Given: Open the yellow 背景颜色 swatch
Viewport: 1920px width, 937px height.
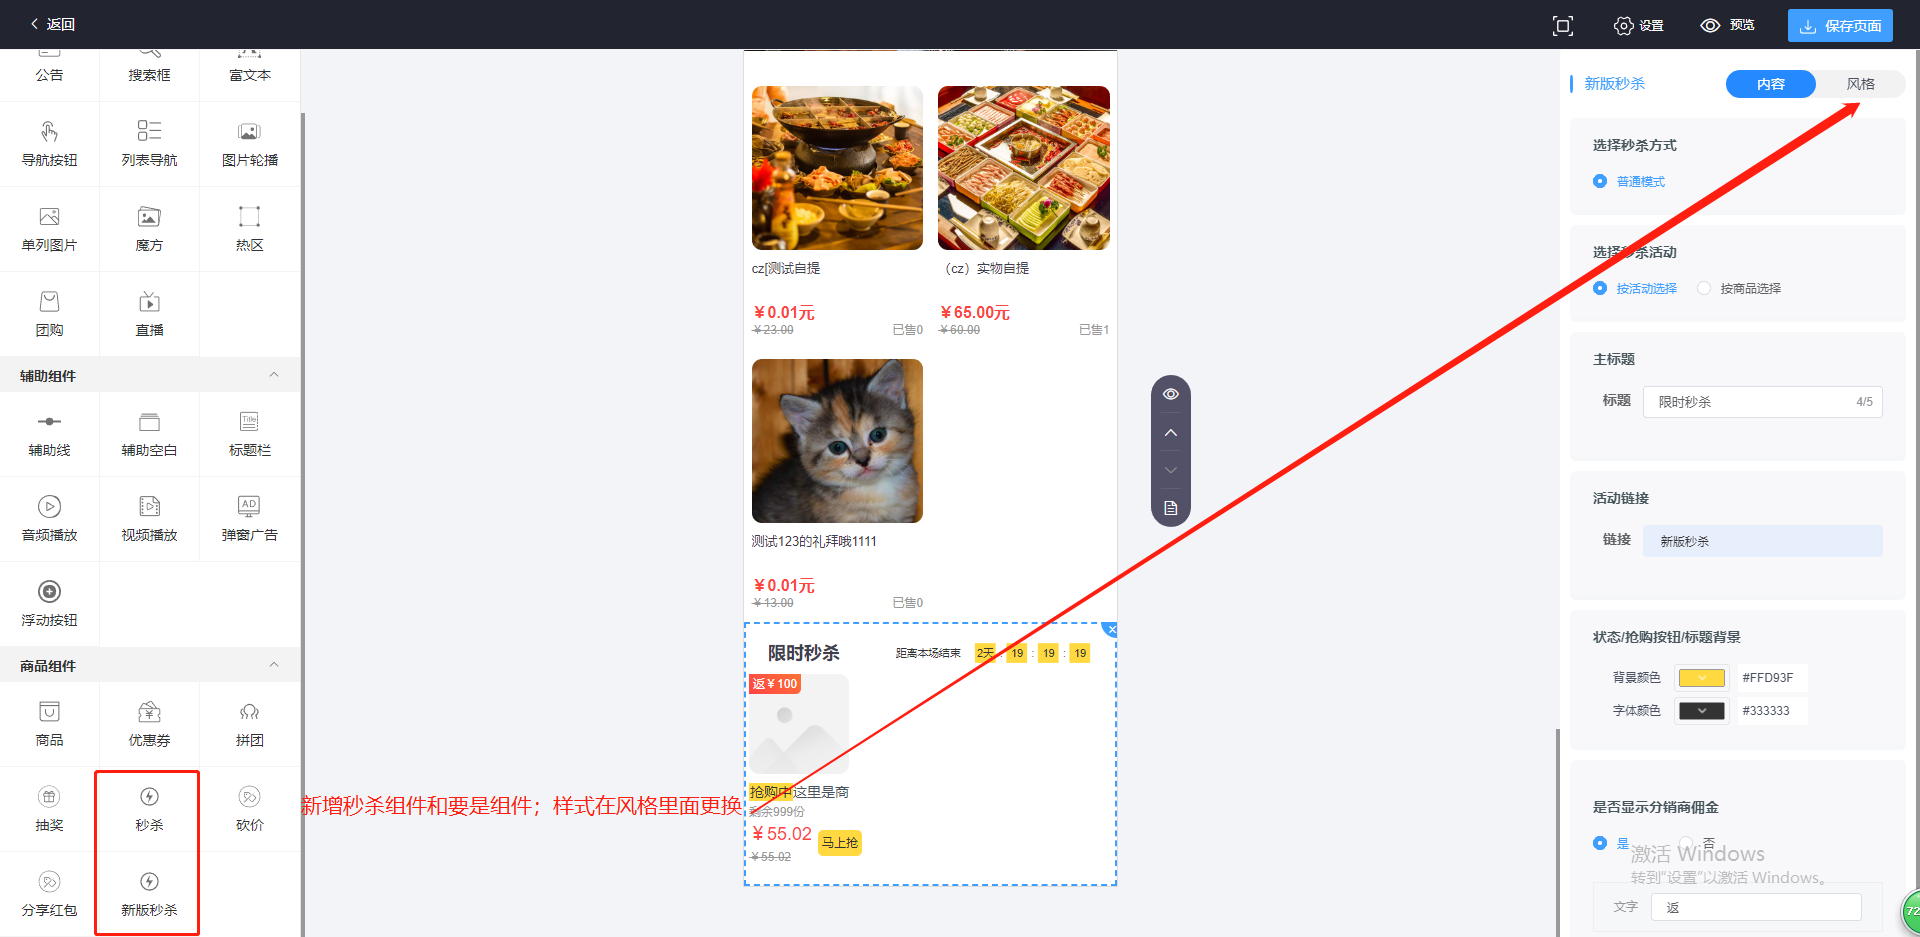Looking at the screenshot, I should pyautogui.click(x=1702, y=678).
